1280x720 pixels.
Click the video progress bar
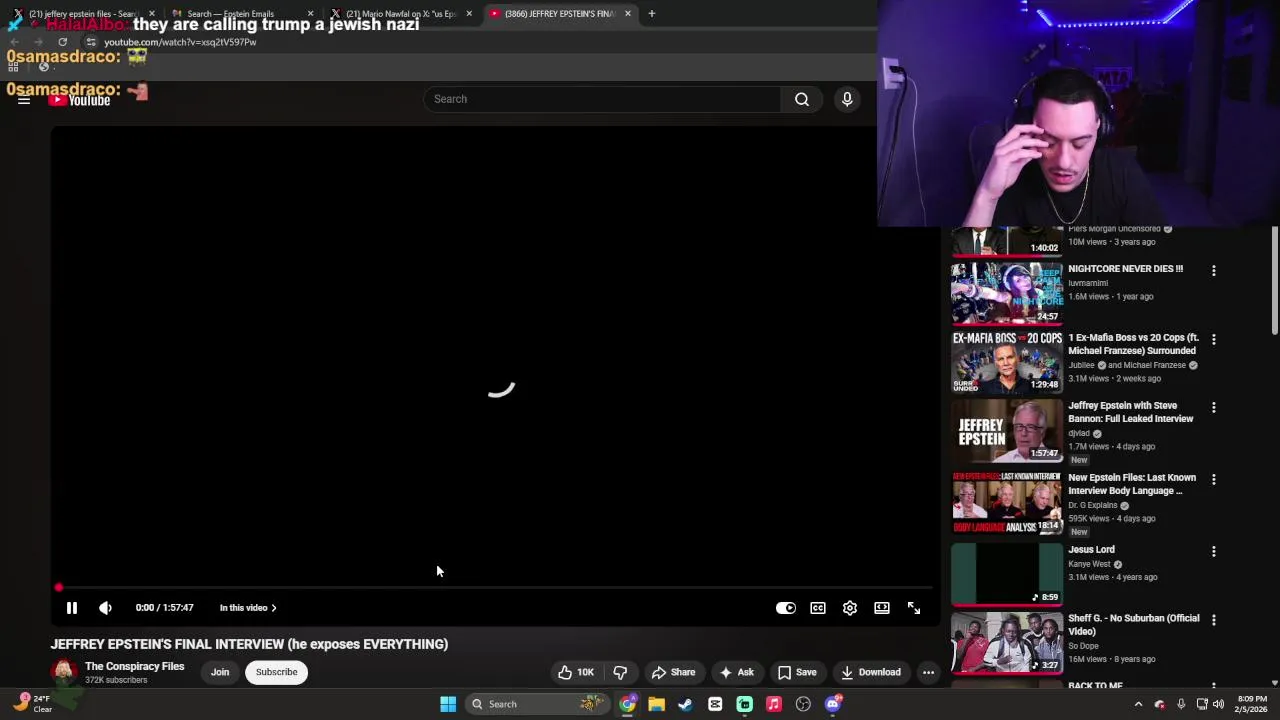495,588
